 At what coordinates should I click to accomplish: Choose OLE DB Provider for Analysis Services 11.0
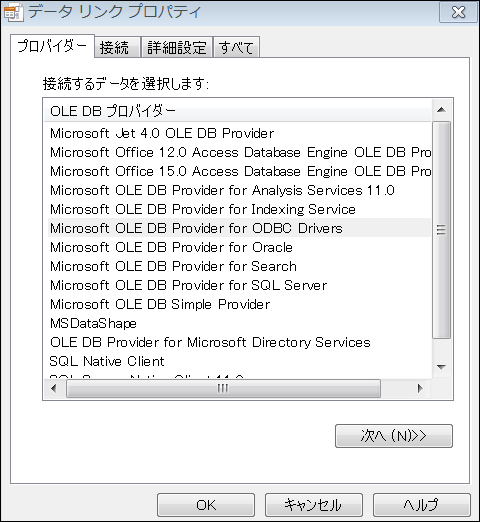point(239,190)
